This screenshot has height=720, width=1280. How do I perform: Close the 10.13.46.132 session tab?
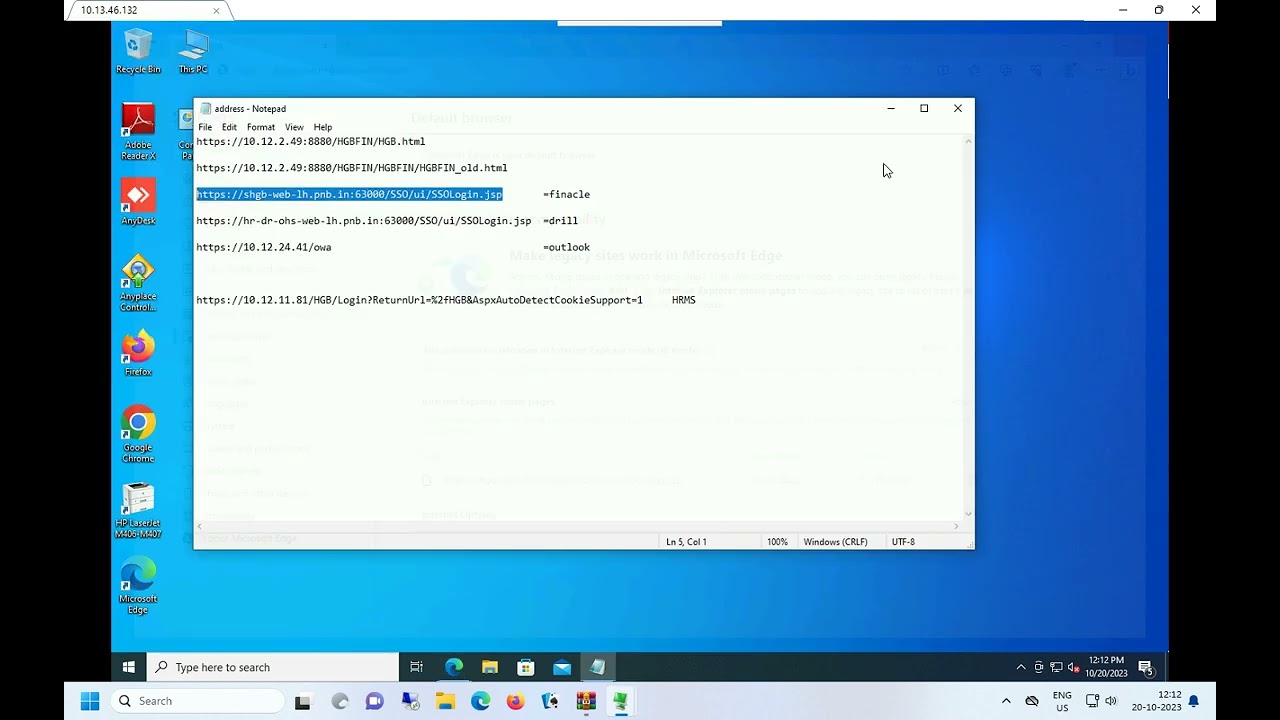click(x=216, y=10)
